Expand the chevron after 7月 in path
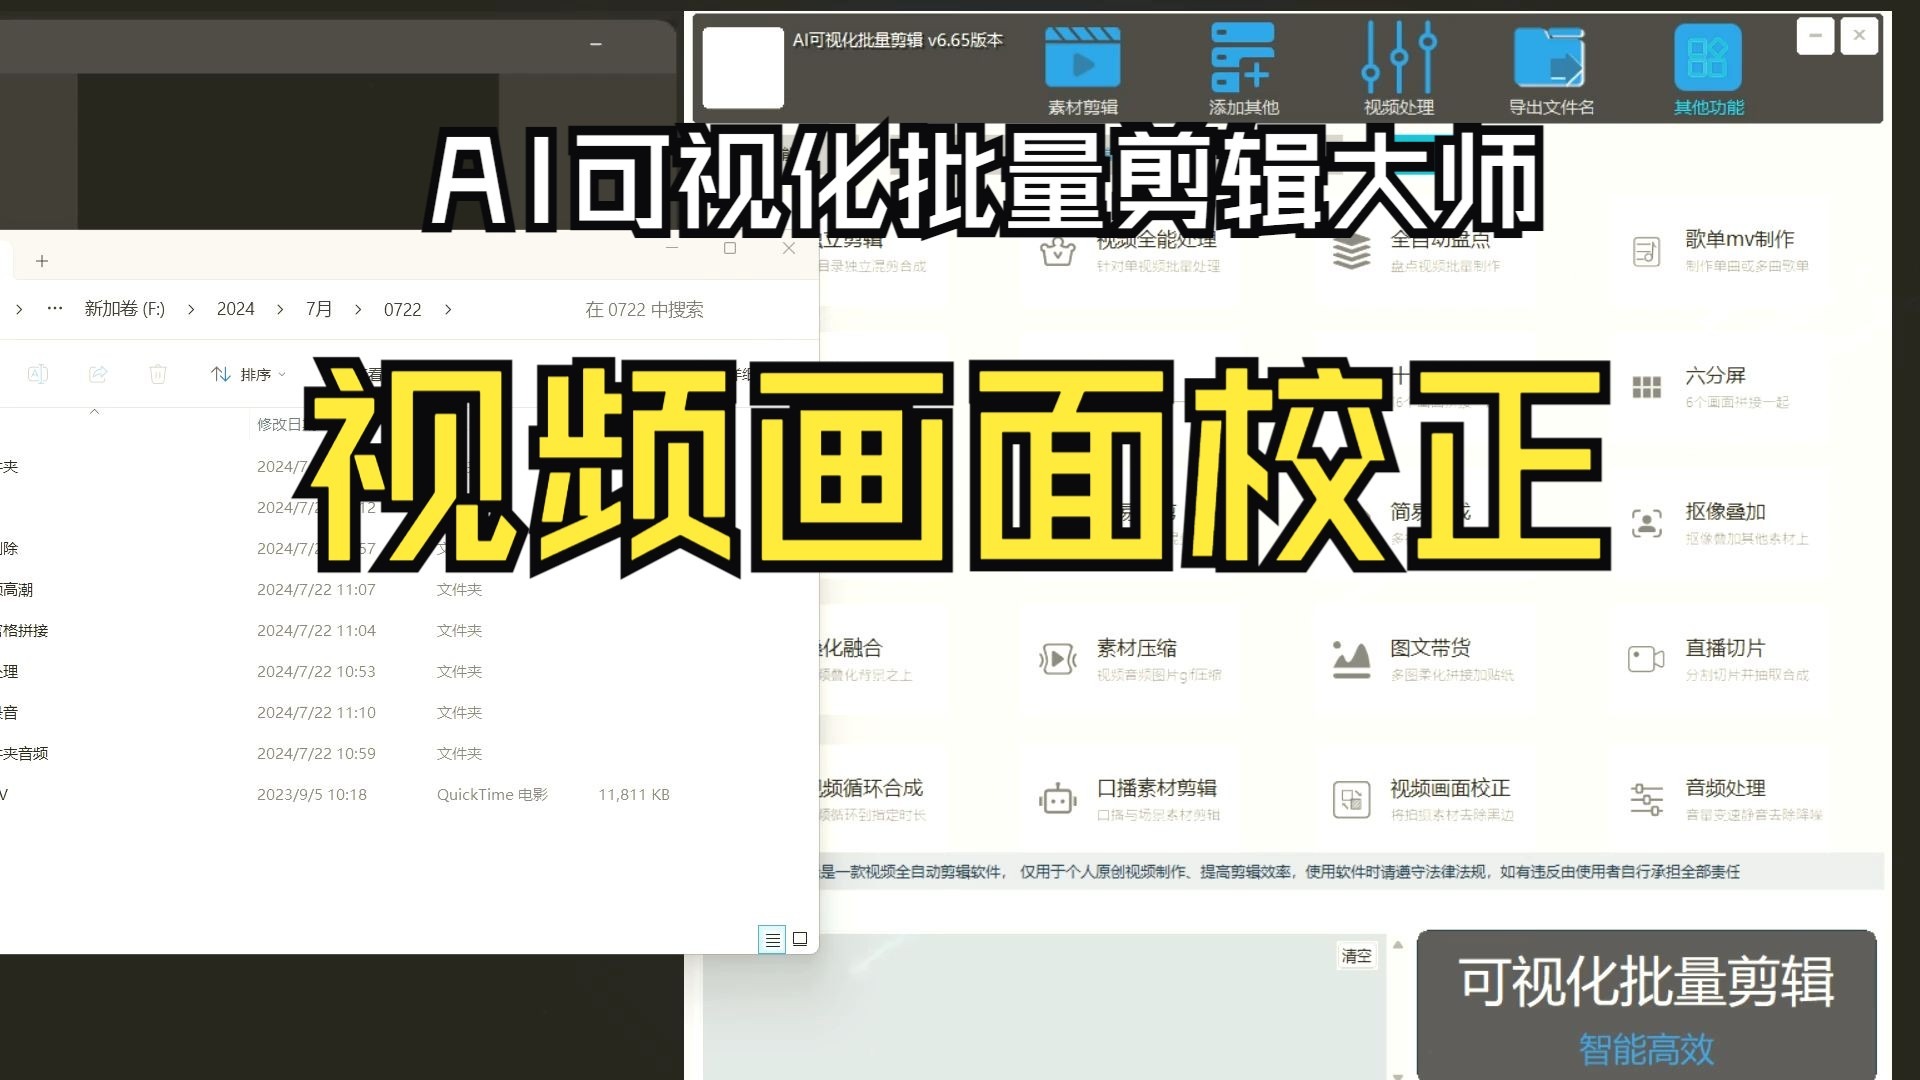 point(358,309)
